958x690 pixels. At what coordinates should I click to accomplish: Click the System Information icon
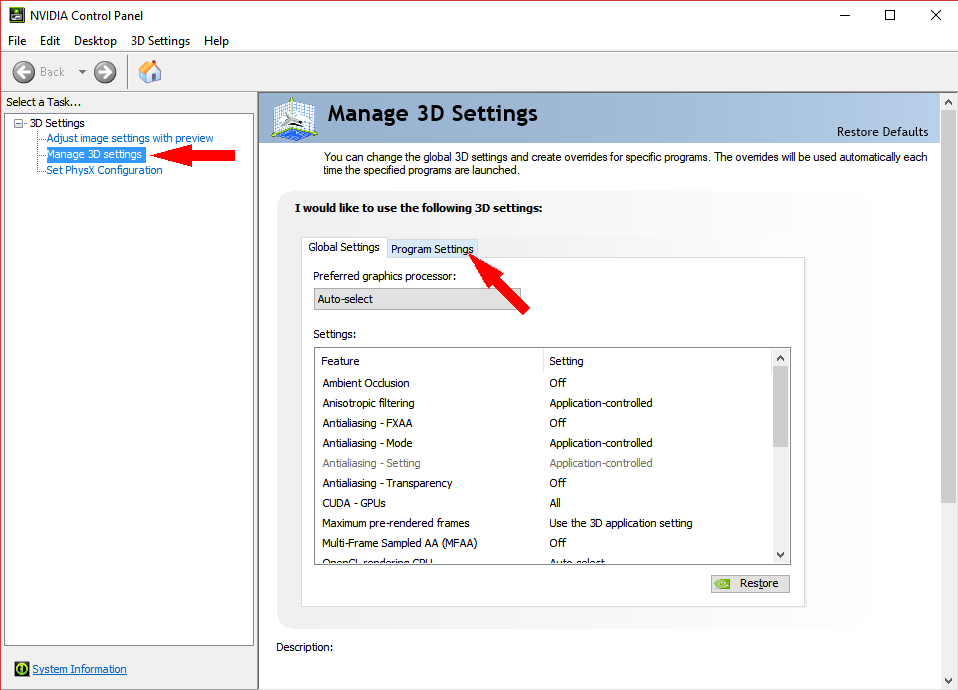click(21, 669)
